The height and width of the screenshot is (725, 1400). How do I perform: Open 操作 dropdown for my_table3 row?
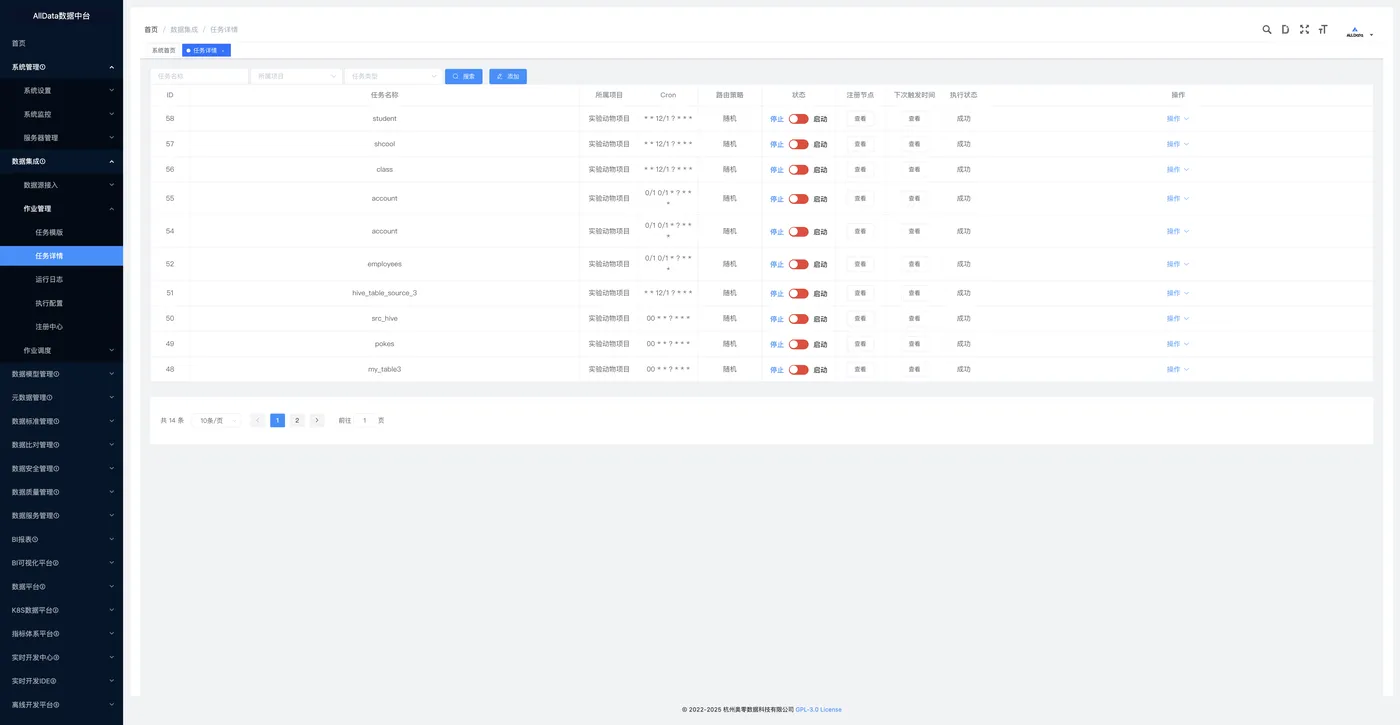[x=1177, y=370]
